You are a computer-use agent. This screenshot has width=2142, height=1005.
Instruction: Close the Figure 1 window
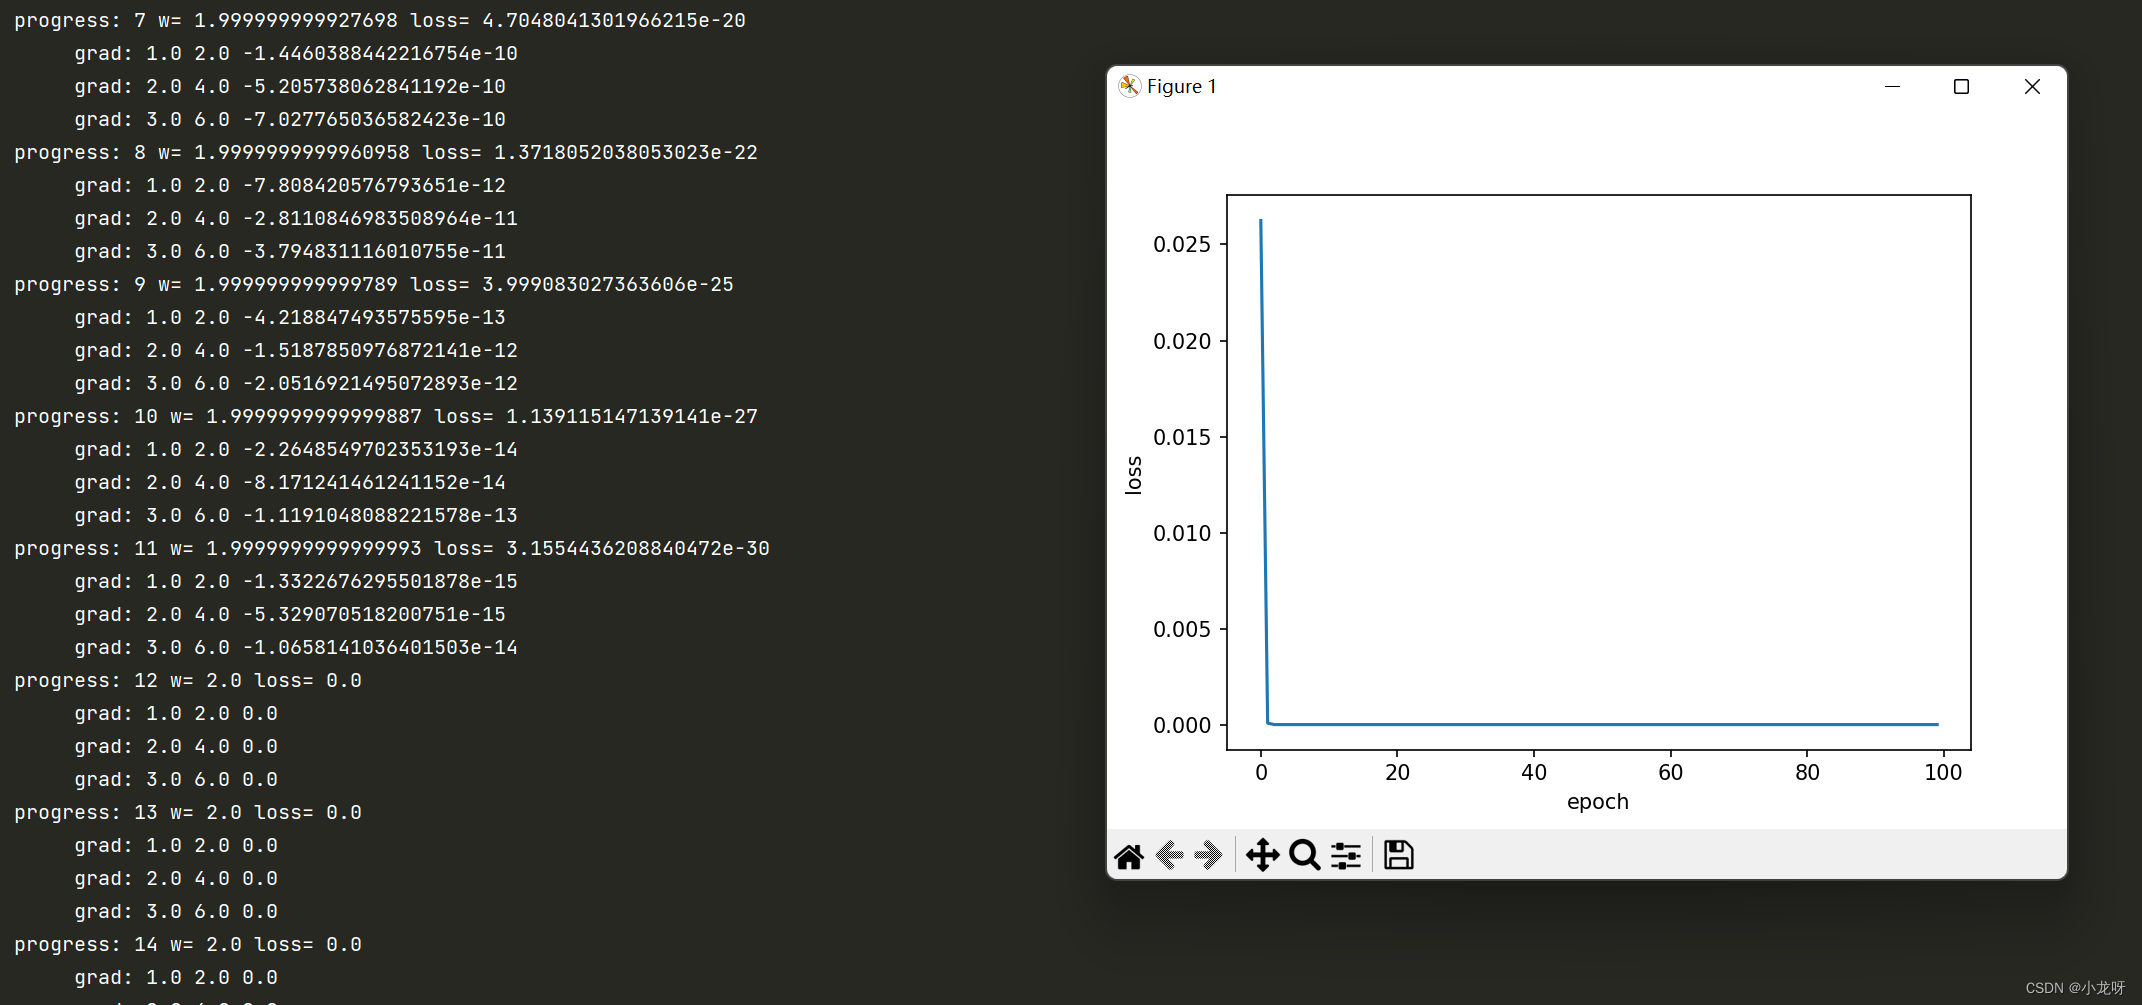click(2032, 86)
